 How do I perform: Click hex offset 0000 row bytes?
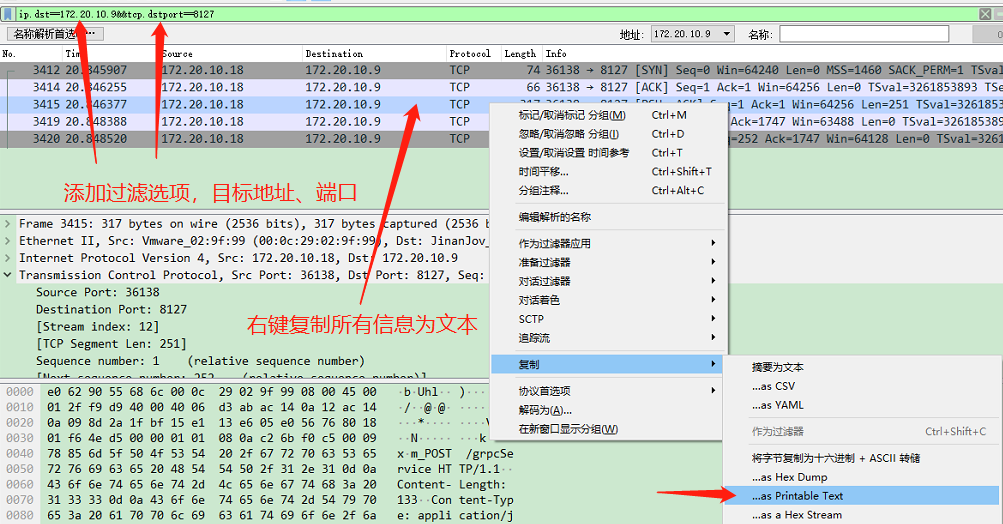[212, 392]
